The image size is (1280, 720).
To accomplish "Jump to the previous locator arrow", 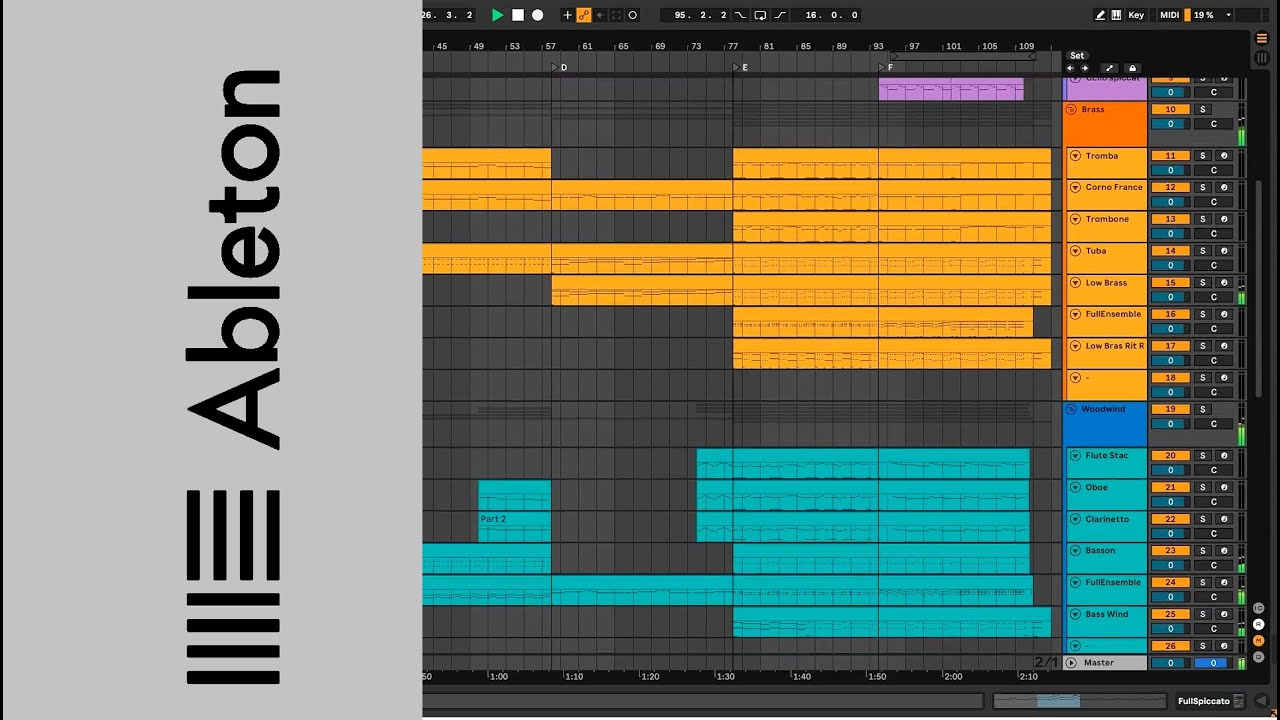I will pos(1072,68).
